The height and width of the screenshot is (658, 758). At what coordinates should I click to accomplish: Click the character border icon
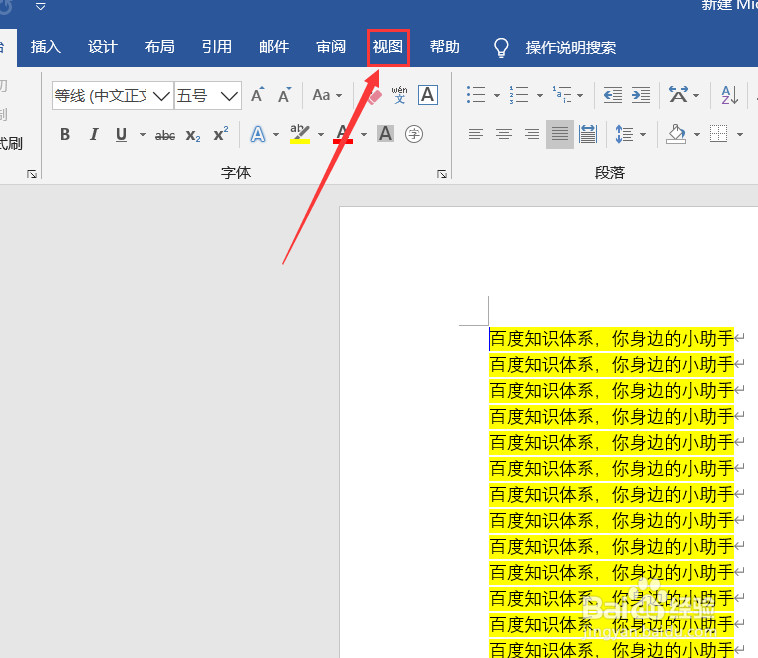click(x=428, y=95)
